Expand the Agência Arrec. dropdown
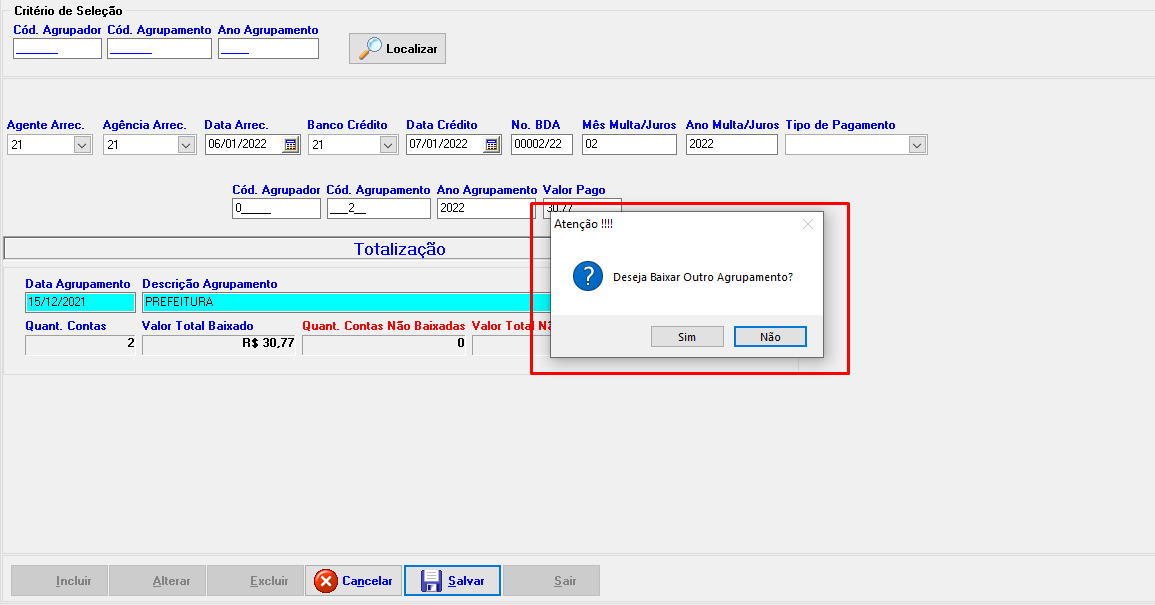This screenshot has width=1155, height=605. tap(185, 145)
